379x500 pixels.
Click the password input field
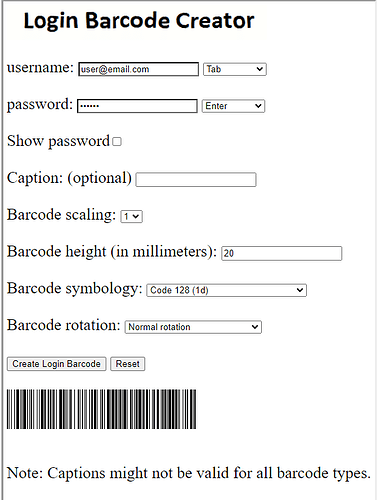137,106
